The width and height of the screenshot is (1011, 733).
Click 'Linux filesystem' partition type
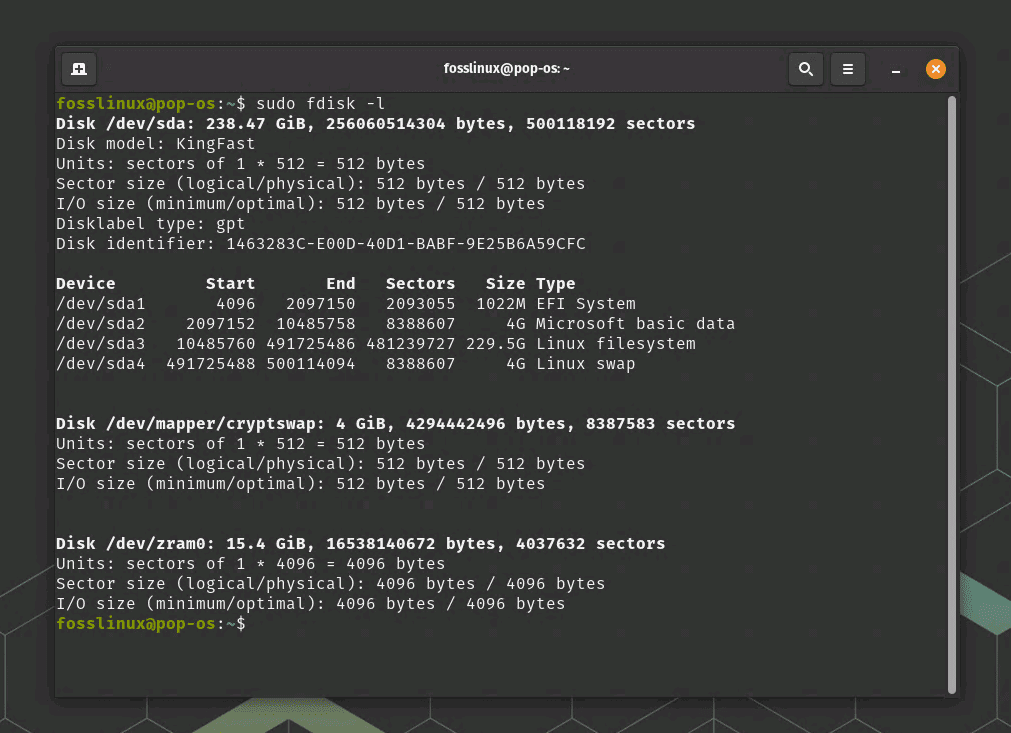point(615,343)
